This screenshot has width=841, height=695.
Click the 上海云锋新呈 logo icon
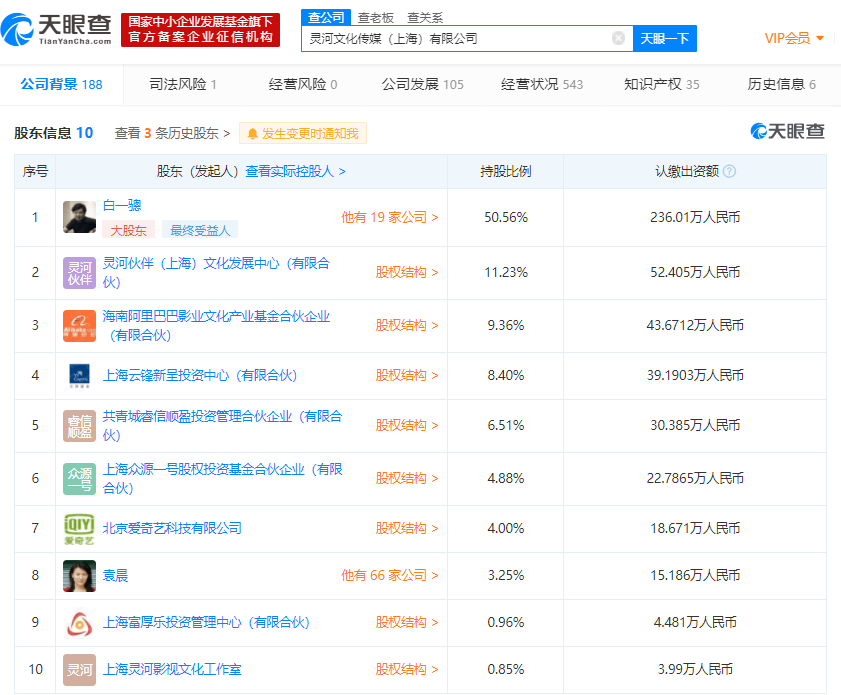click(x=79, y=375)
